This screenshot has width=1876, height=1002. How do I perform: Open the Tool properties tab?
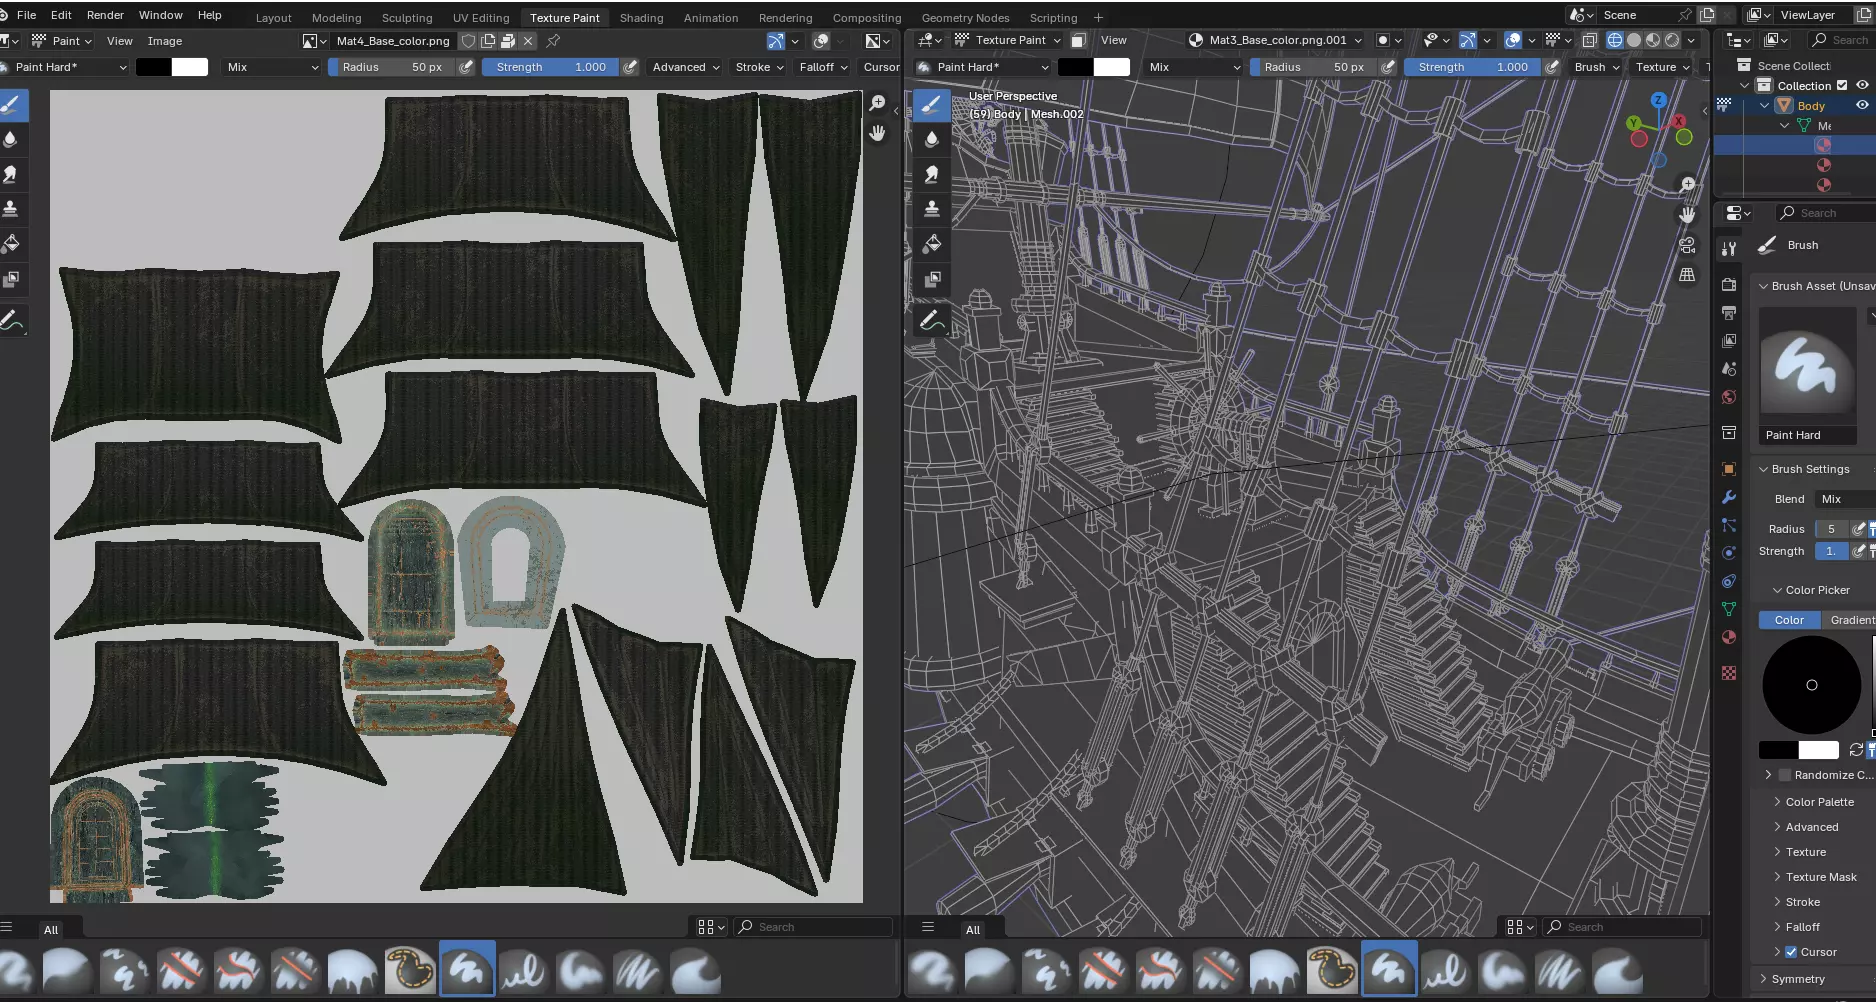pos(1729,249)
